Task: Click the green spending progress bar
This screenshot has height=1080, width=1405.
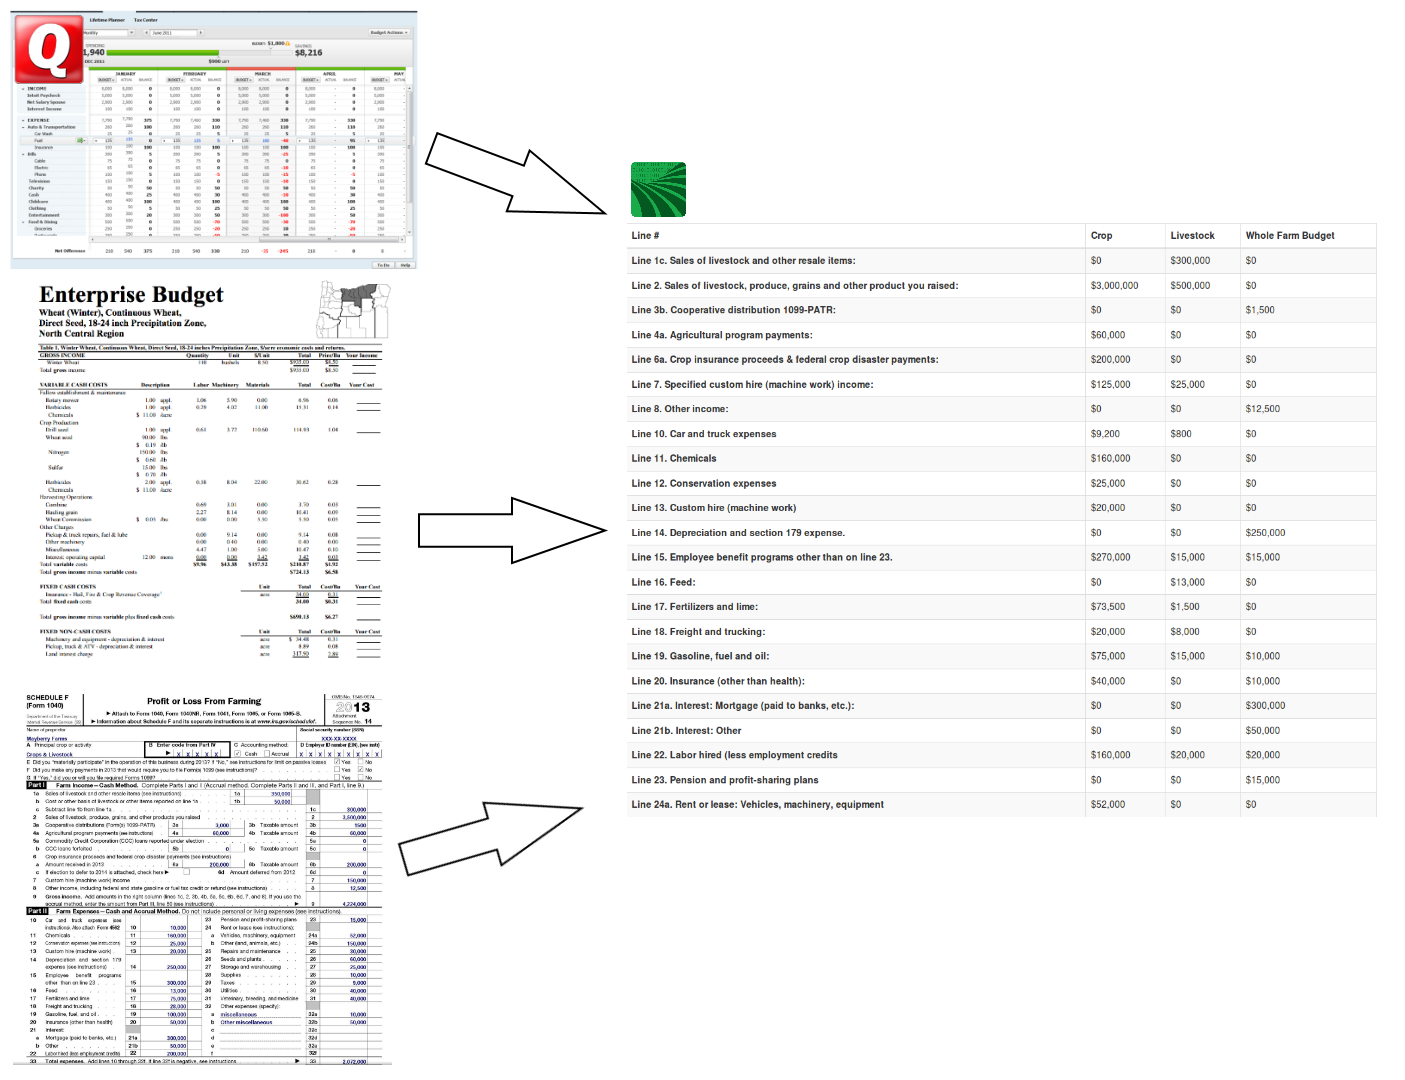Action: coord(160,53)
